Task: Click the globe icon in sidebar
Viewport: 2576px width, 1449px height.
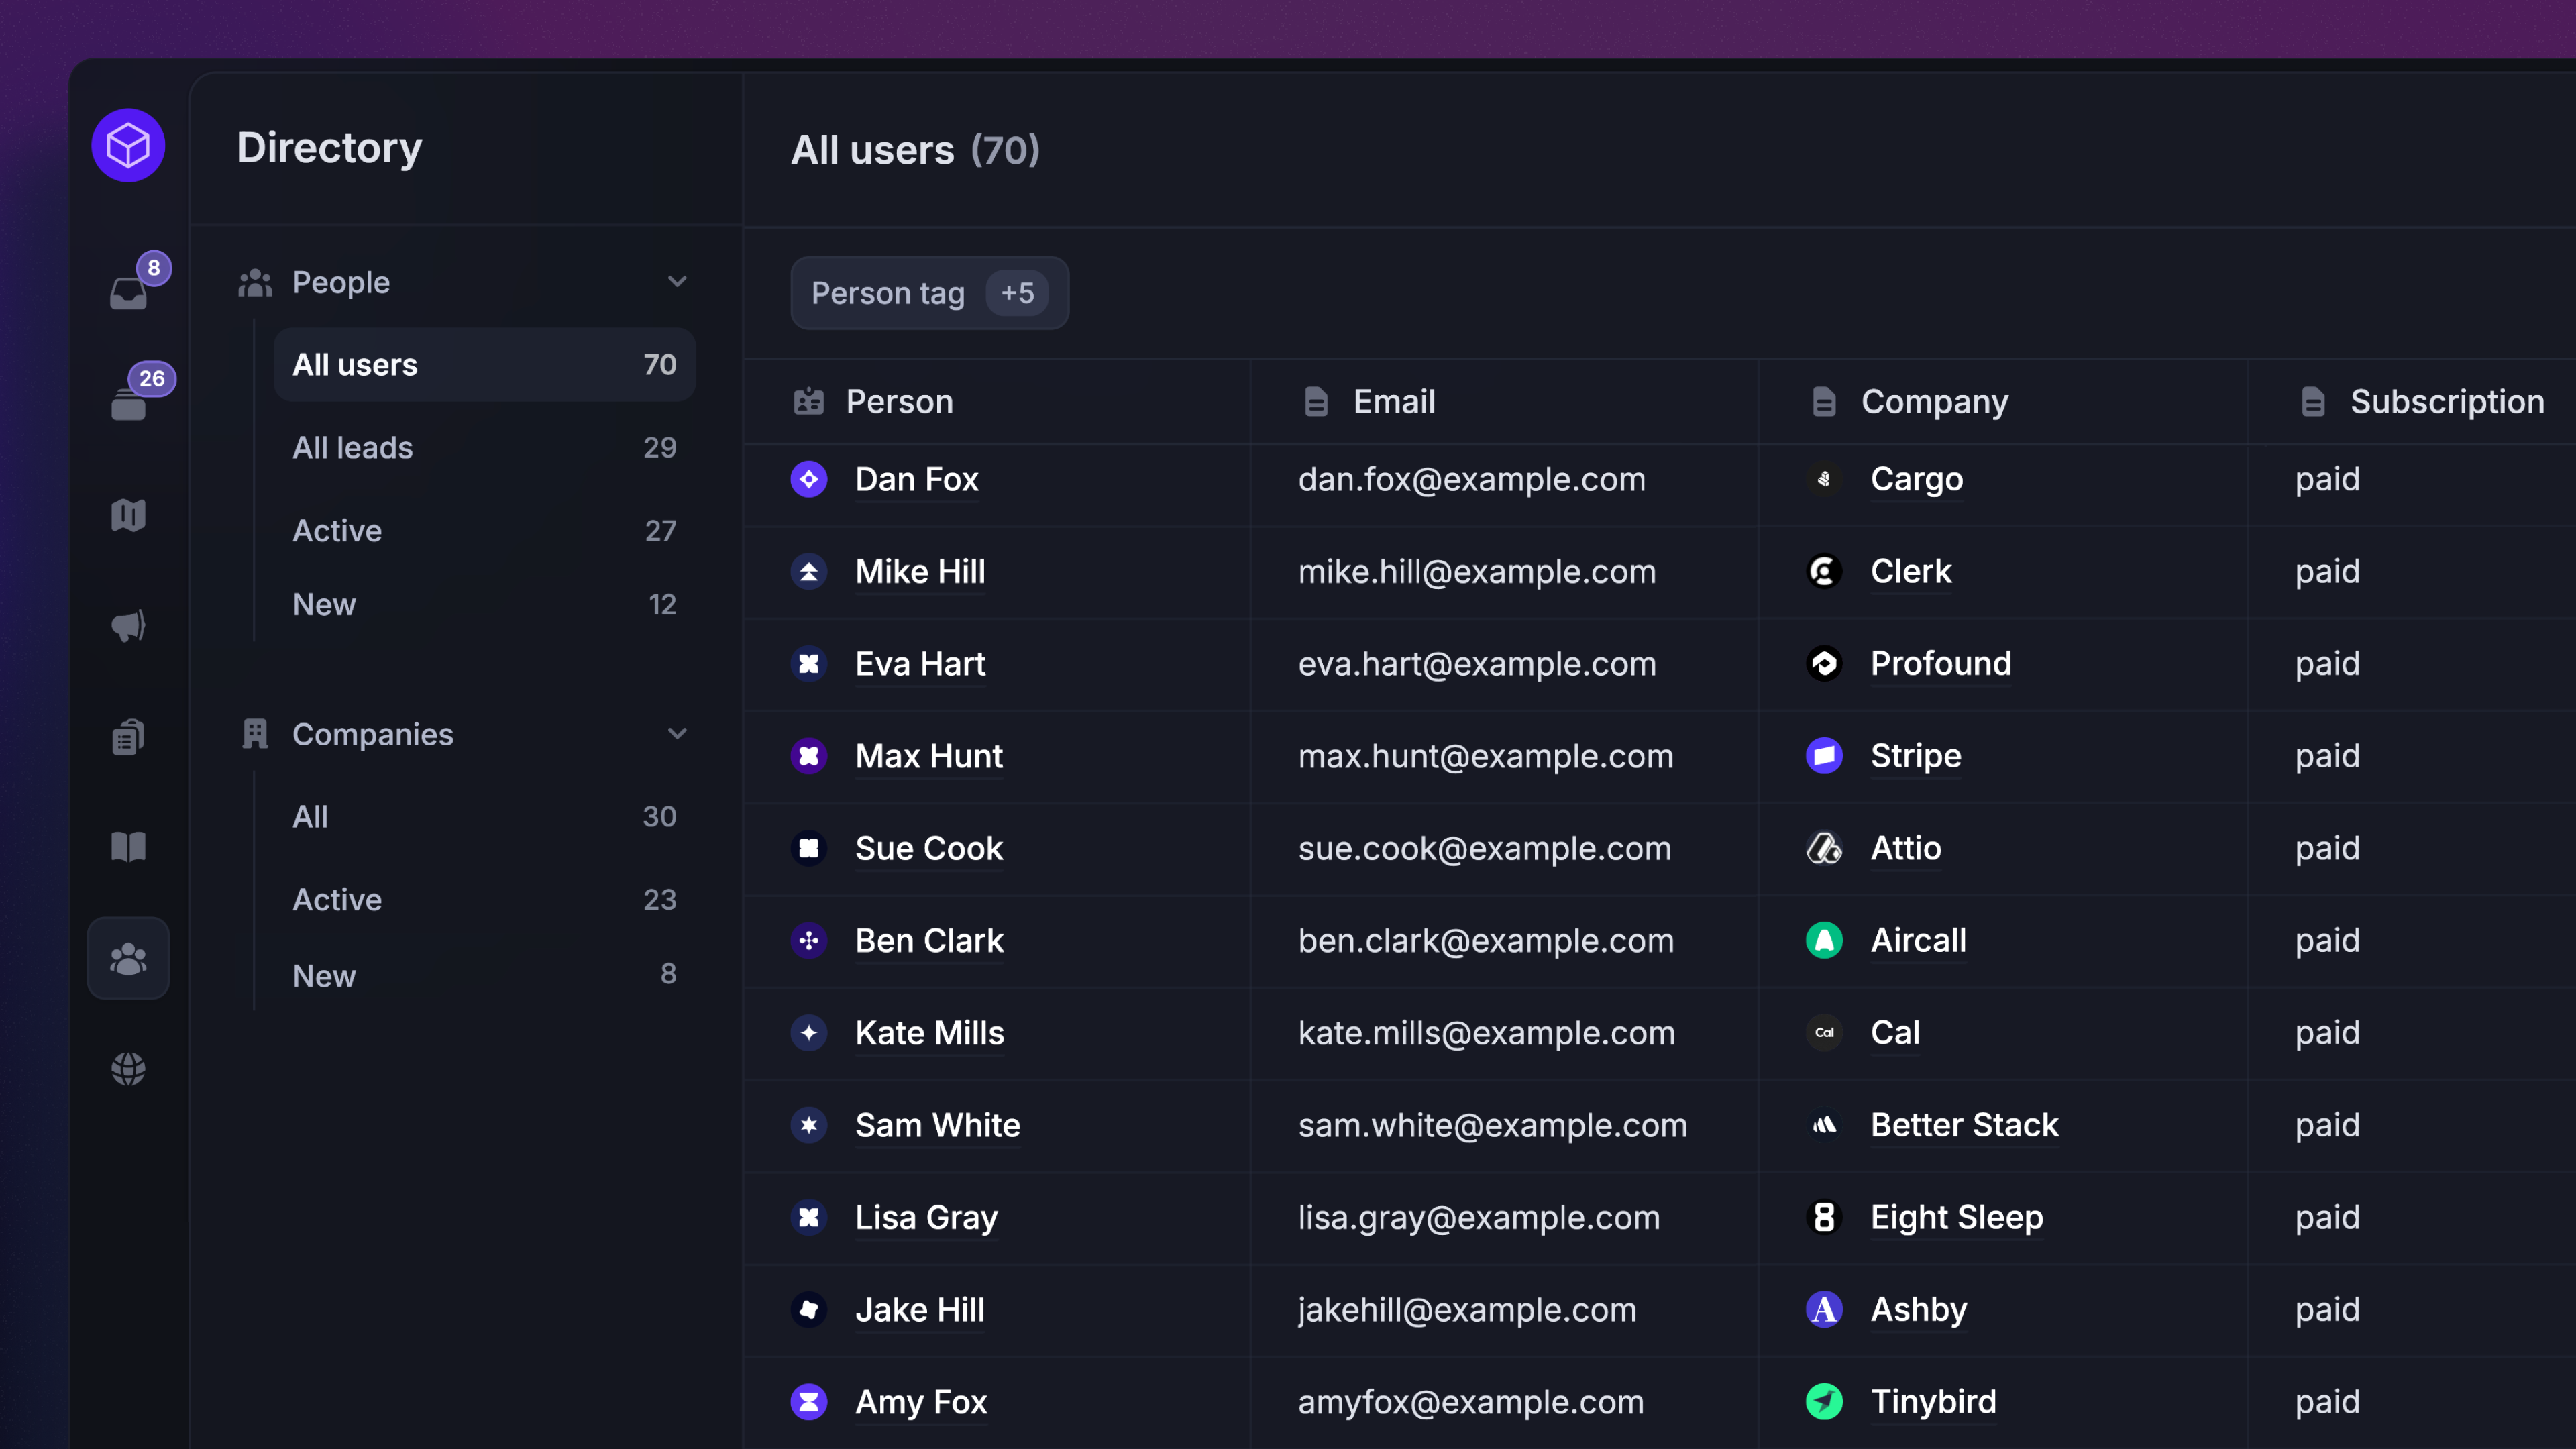Action: pos(128,1068)
